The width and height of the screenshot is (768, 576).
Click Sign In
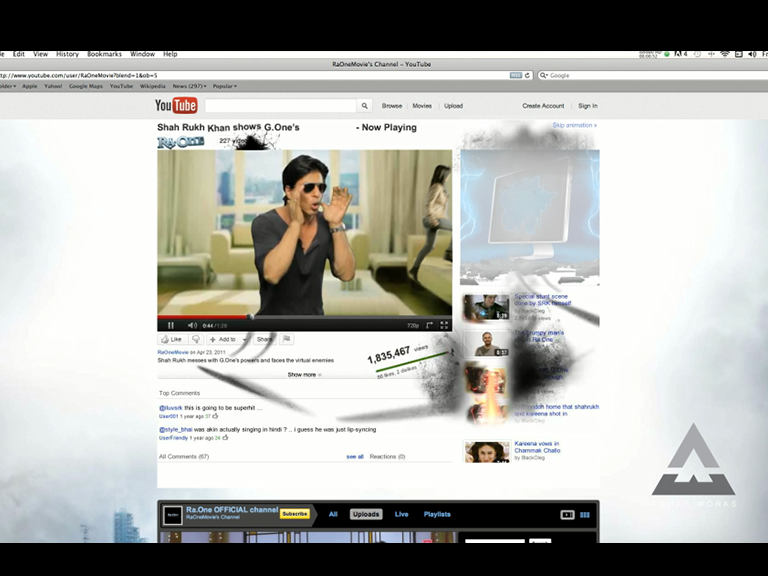coord(588,106)
